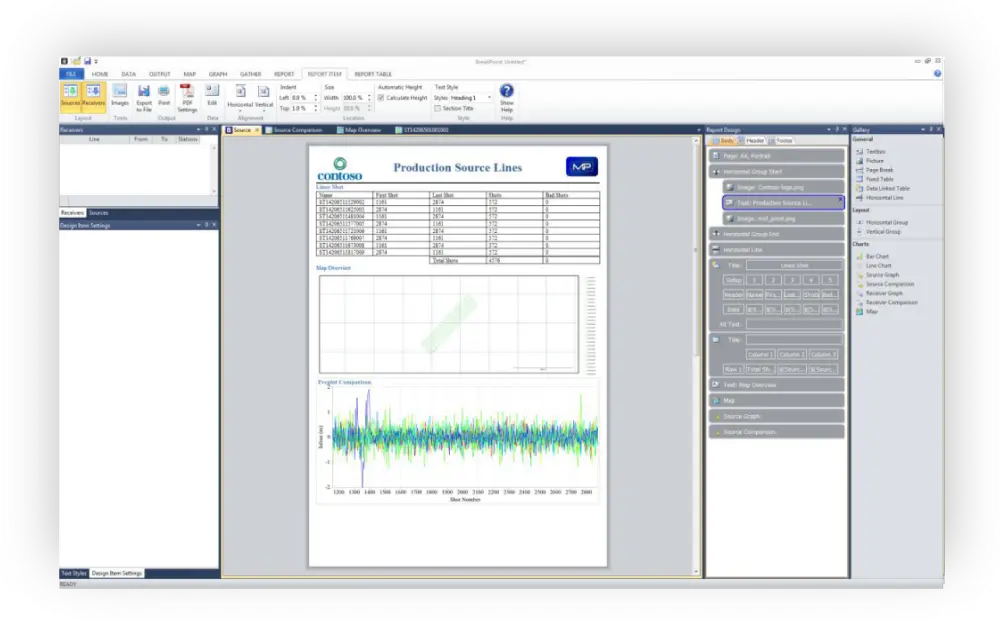Switch to the Sources panel tab
Screen dimensions: 1000x644
pos(98,213)
